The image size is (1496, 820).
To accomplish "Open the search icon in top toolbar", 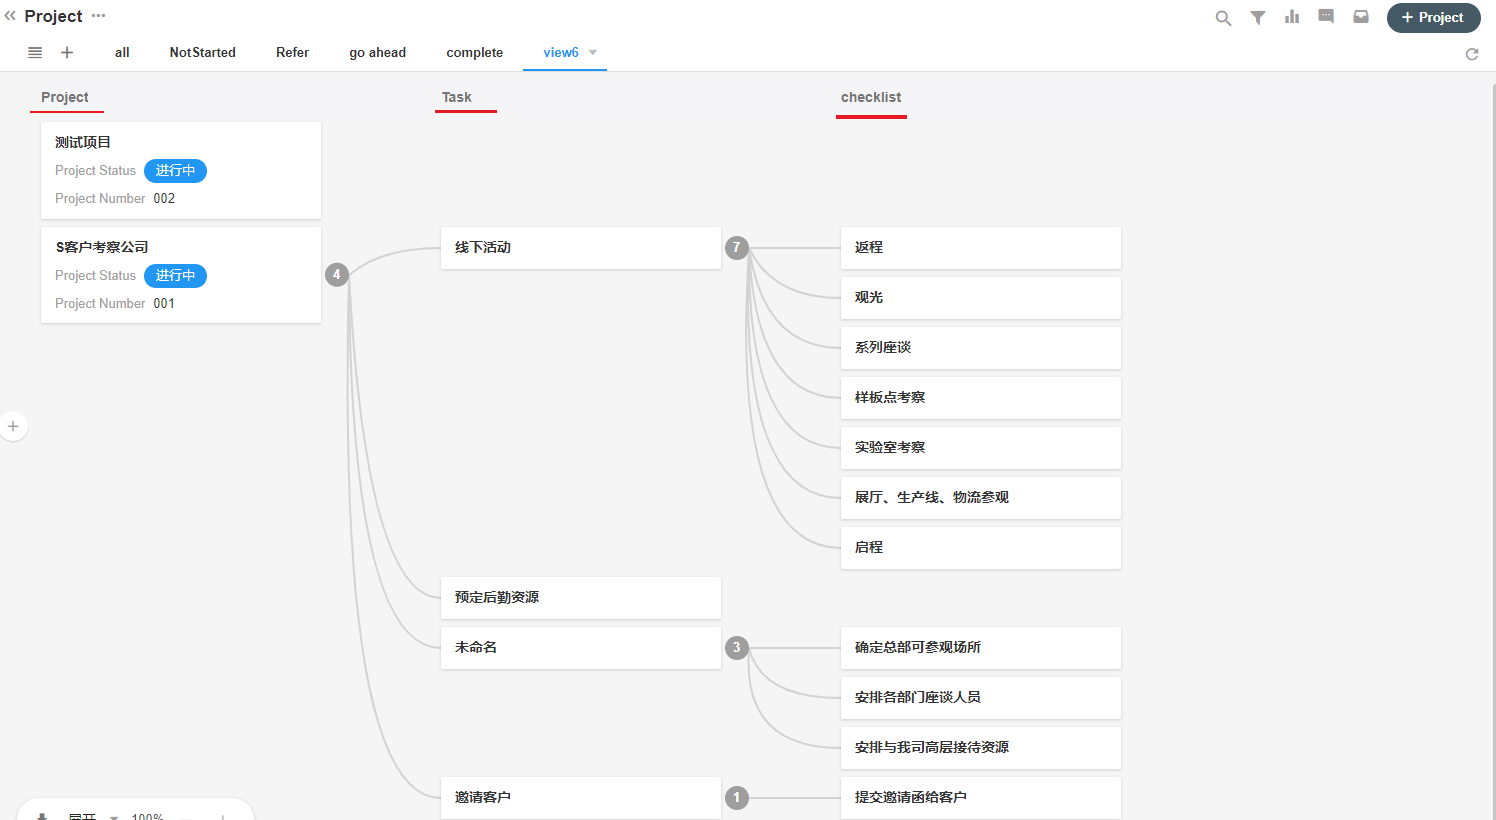I will [1223, 18].
